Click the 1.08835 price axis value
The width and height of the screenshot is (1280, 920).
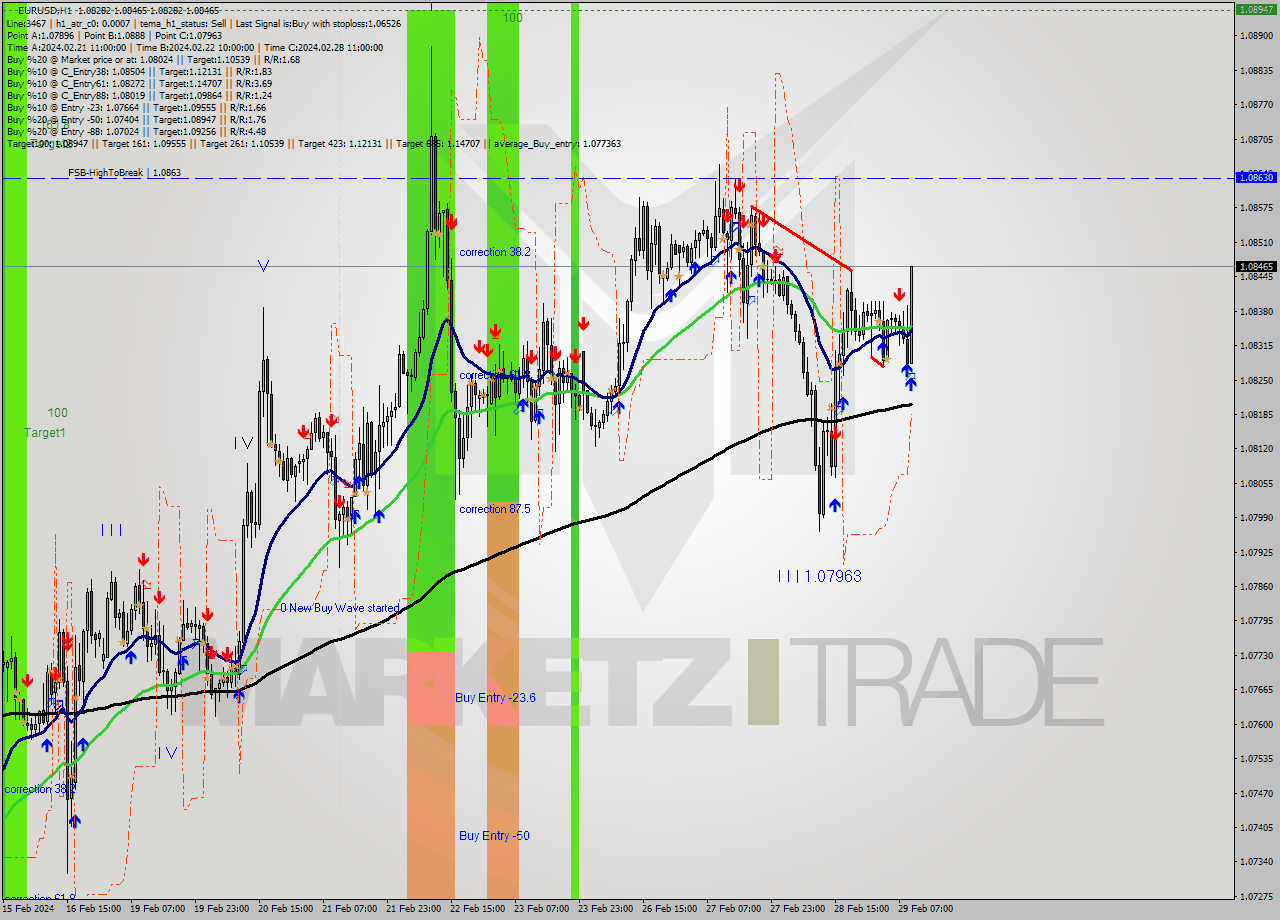(x=1256, y=70)
